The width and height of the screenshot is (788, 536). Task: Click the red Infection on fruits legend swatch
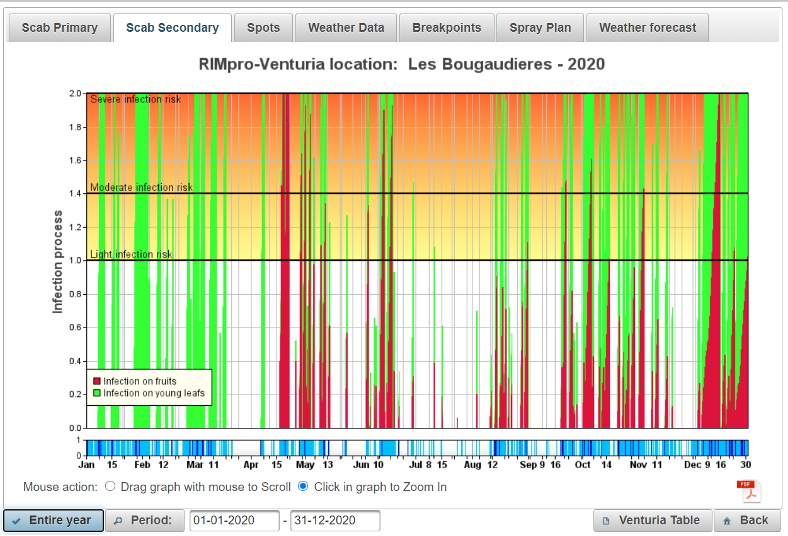(x=97, y=381)
